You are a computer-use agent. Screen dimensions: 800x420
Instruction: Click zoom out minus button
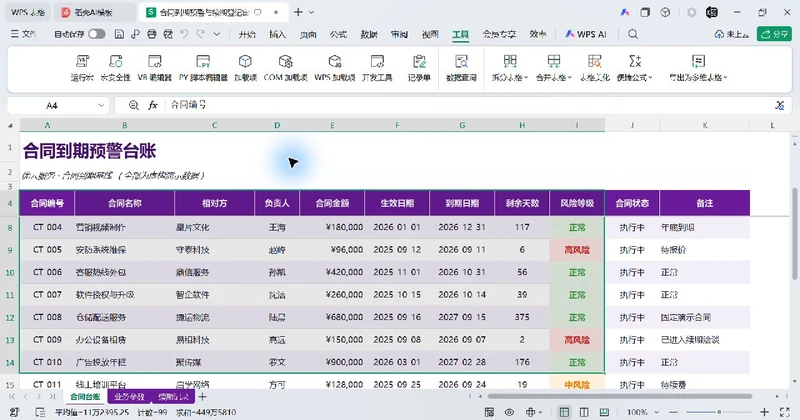click(673, 412)
